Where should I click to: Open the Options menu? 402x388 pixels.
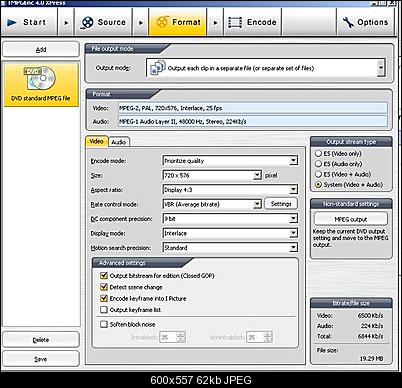coord(365,22)
